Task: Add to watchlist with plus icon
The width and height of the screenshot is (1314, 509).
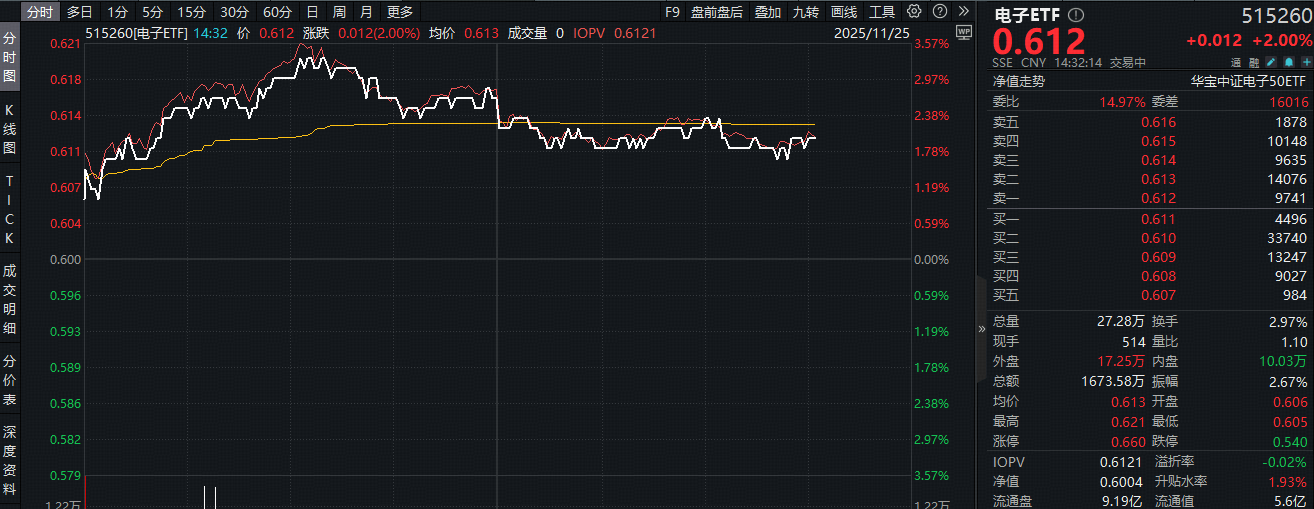Action: (1306, 62)
